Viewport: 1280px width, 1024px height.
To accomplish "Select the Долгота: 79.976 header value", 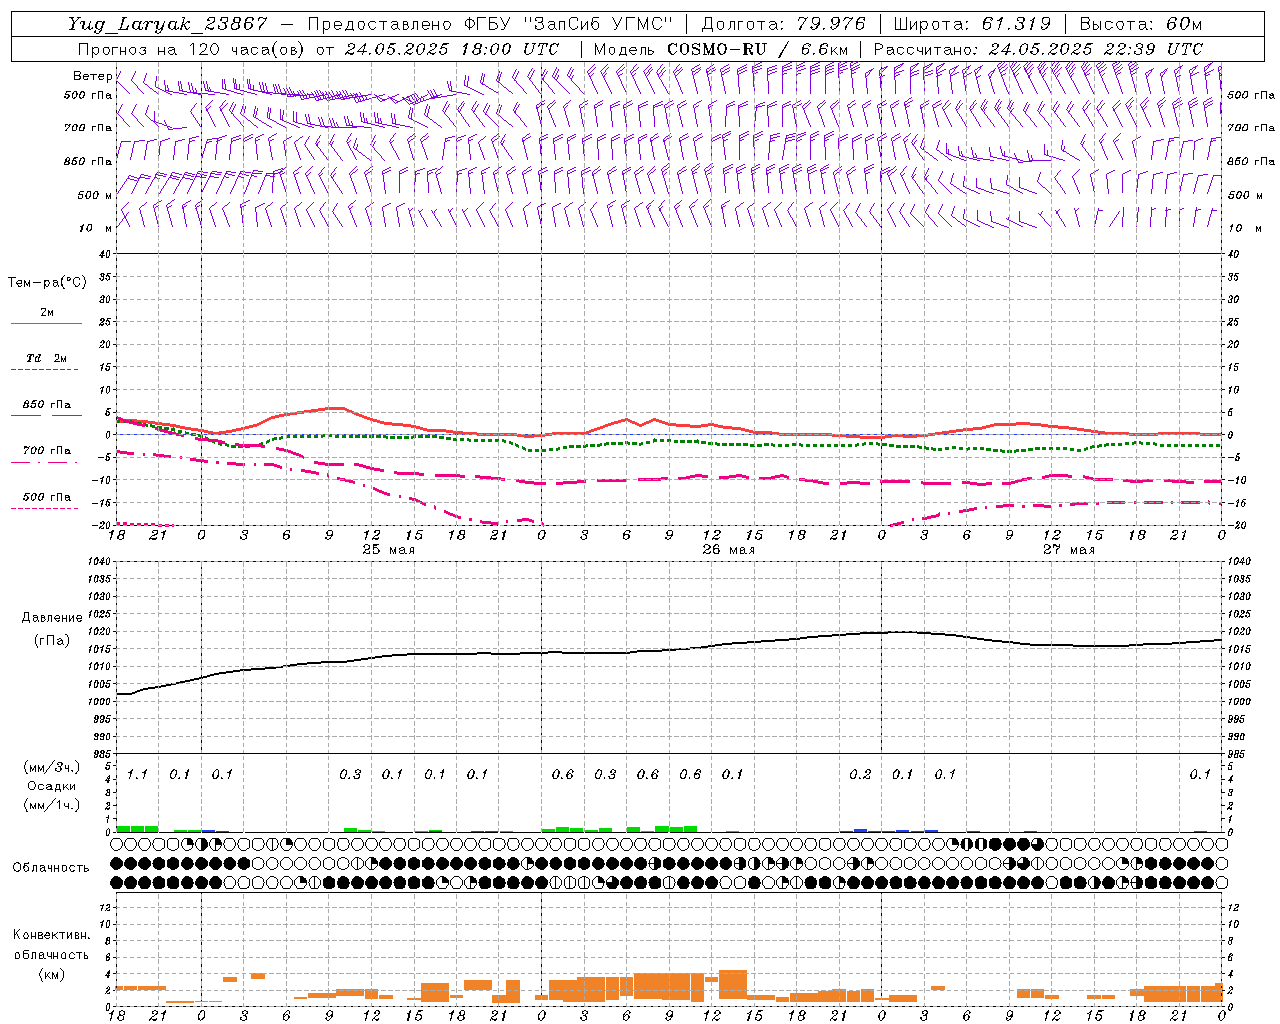I will (783, 24).
